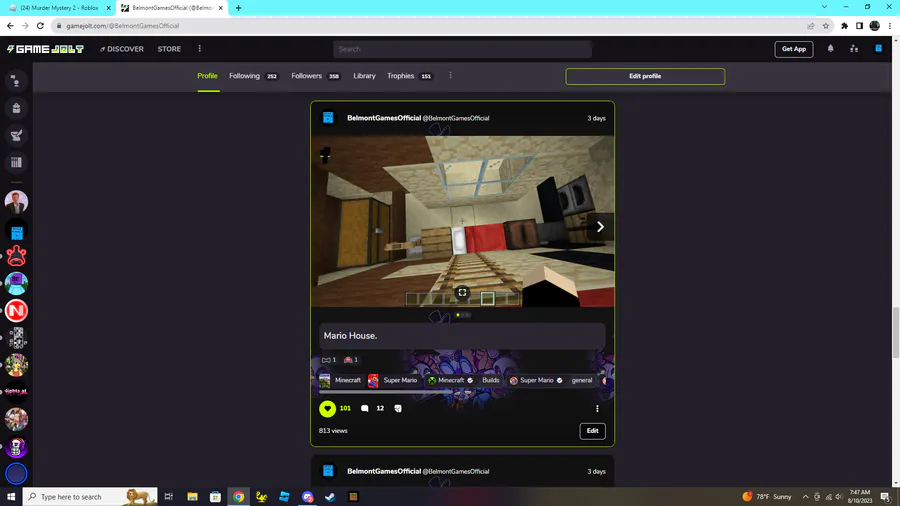The width and height of the screenshot is (900, 506).
Task: Open the library shelves icon in the sidebar
Action: pyautogui.click(x=16, y=162)
